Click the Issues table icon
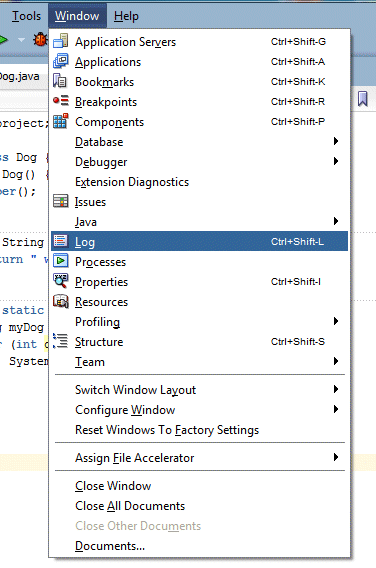Screen dimensions: 376x568 click(x=60, y=201)
